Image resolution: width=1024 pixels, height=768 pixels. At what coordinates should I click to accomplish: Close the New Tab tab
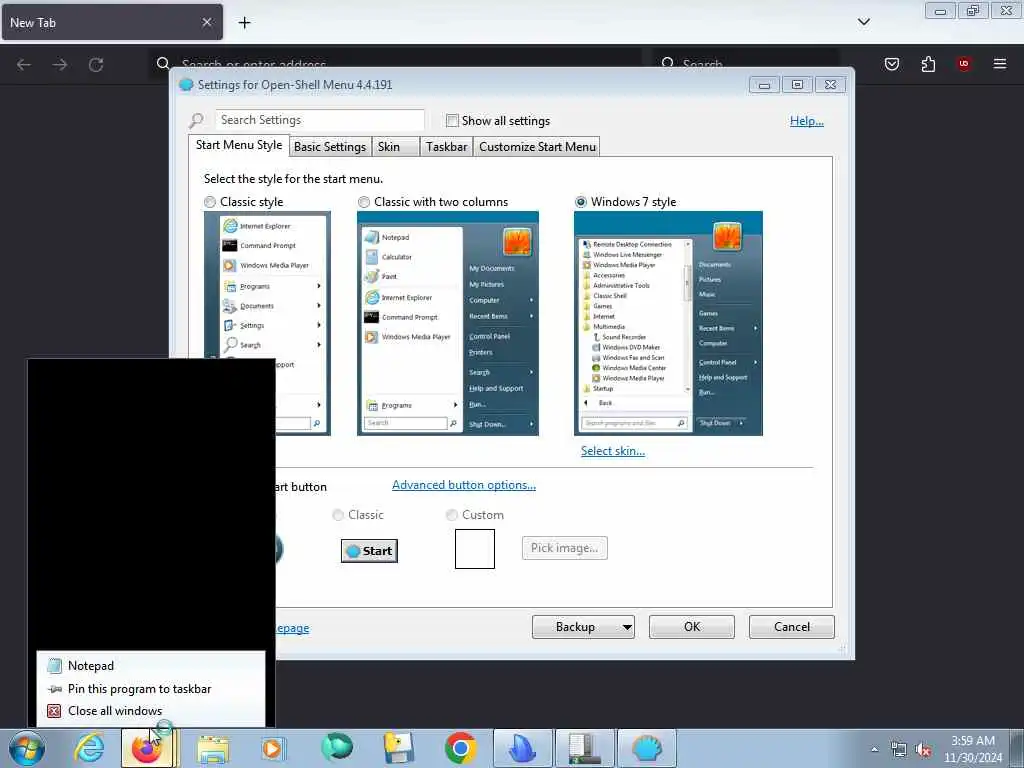coord(206,22)
